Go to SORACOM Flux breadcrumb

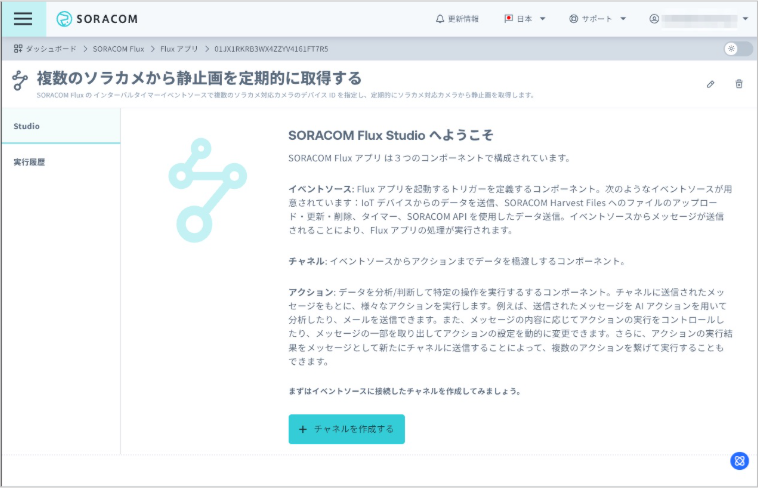point(118,49)
